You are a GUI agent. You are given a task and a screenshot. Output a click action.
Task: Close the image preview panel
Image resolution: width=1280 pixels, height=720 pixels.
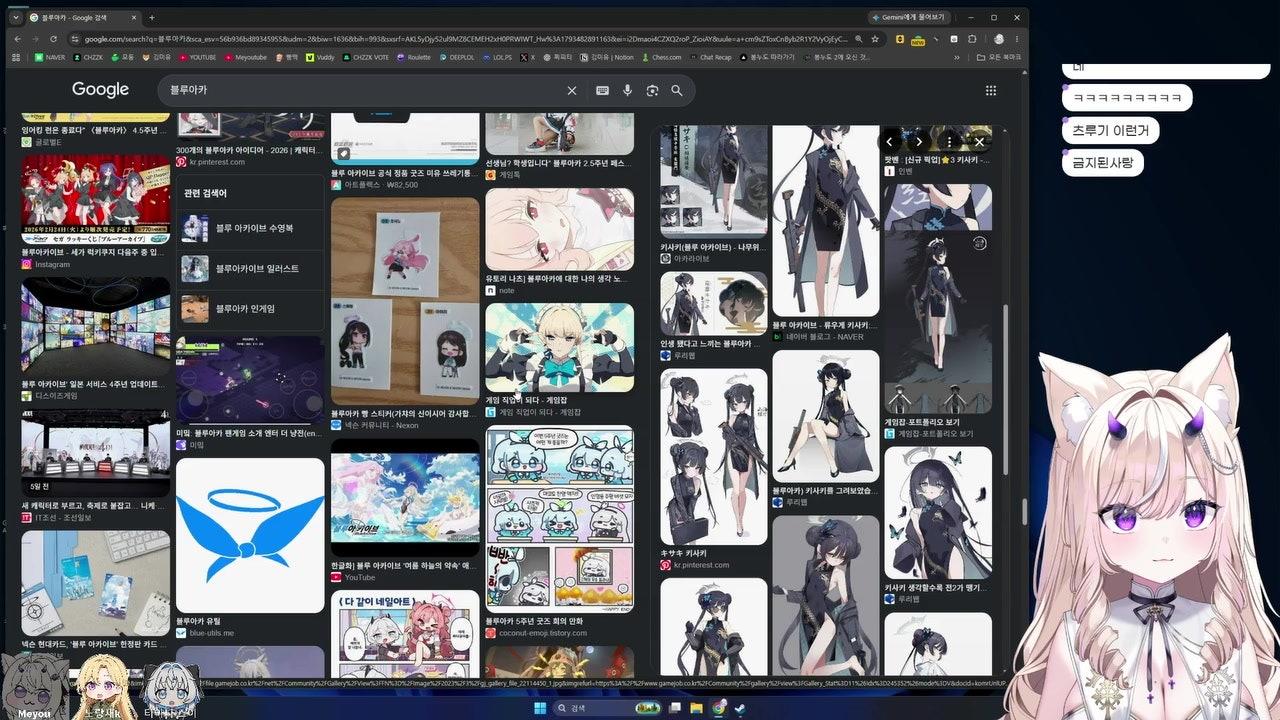pos(979,142)
